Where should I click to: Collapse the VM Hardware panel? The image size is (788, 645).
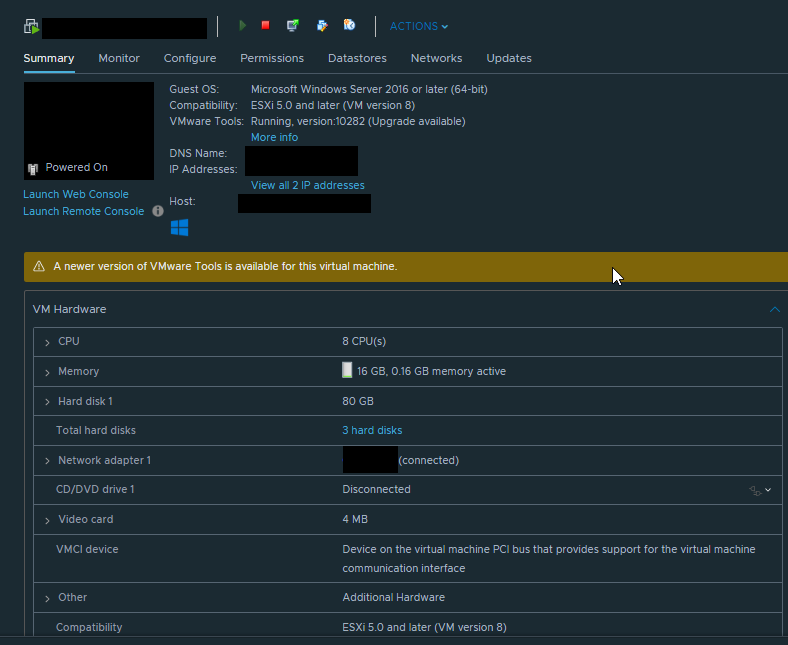(x=775, y=309)
